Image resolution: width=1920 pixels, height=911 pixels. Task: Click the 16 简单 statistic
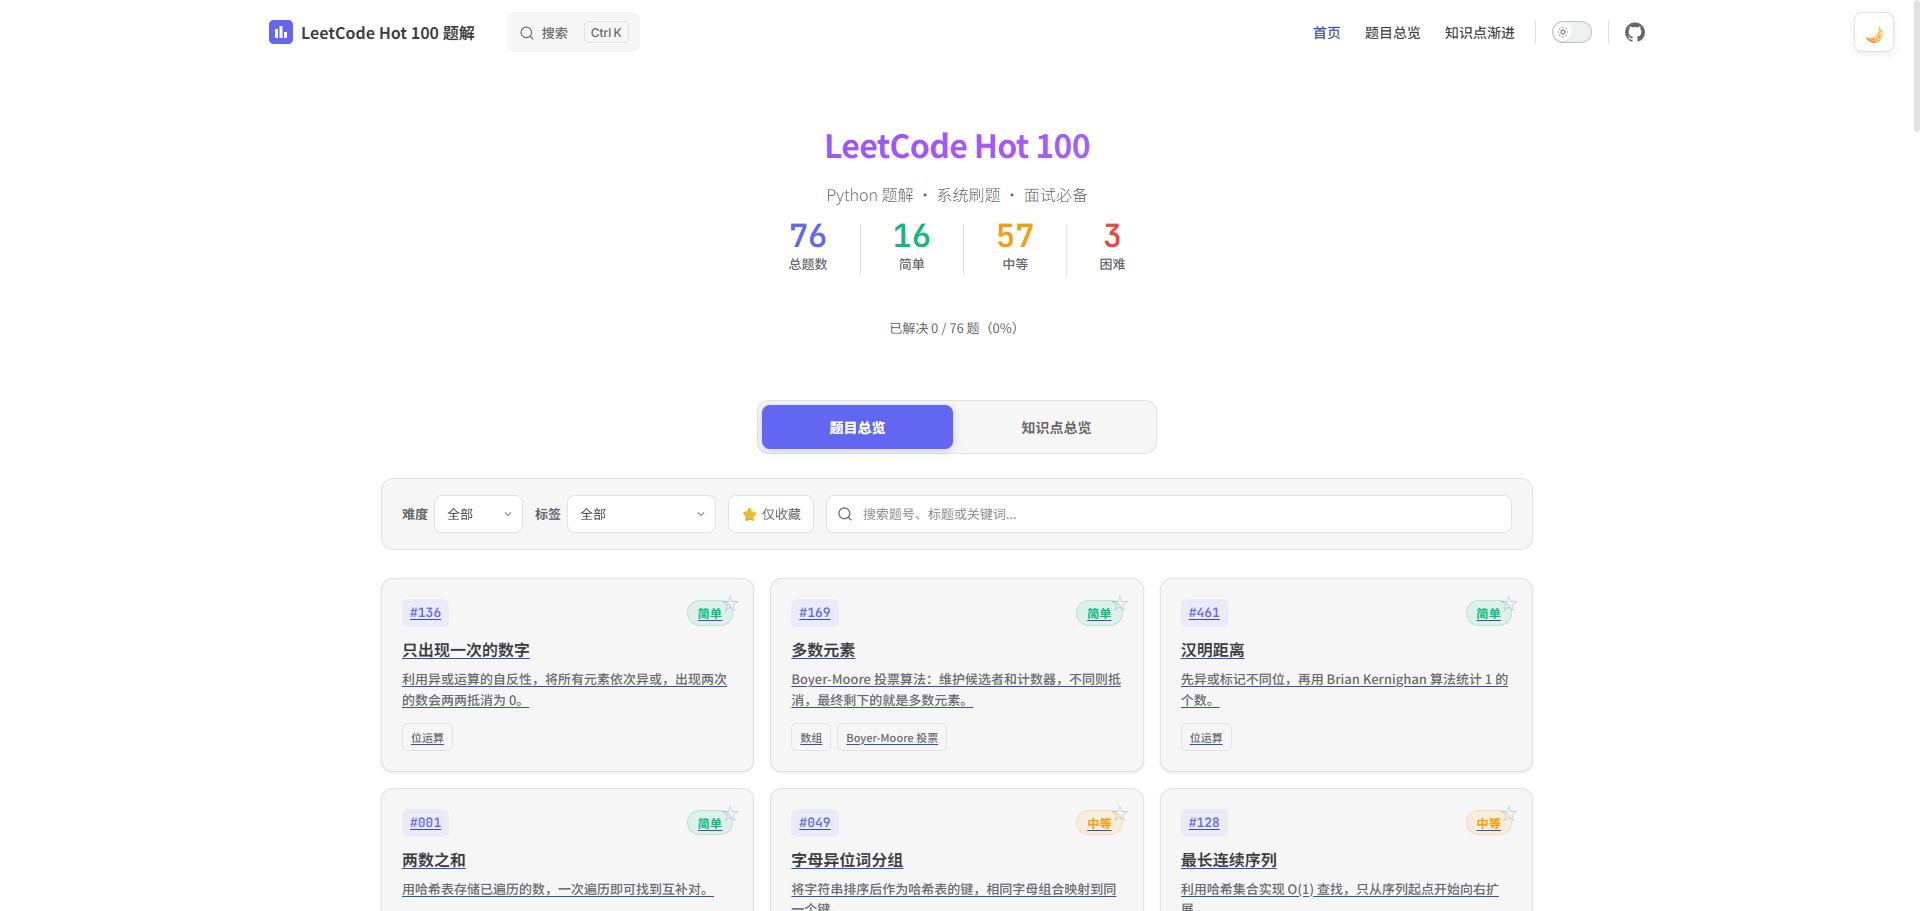click(x=911, y=246)
